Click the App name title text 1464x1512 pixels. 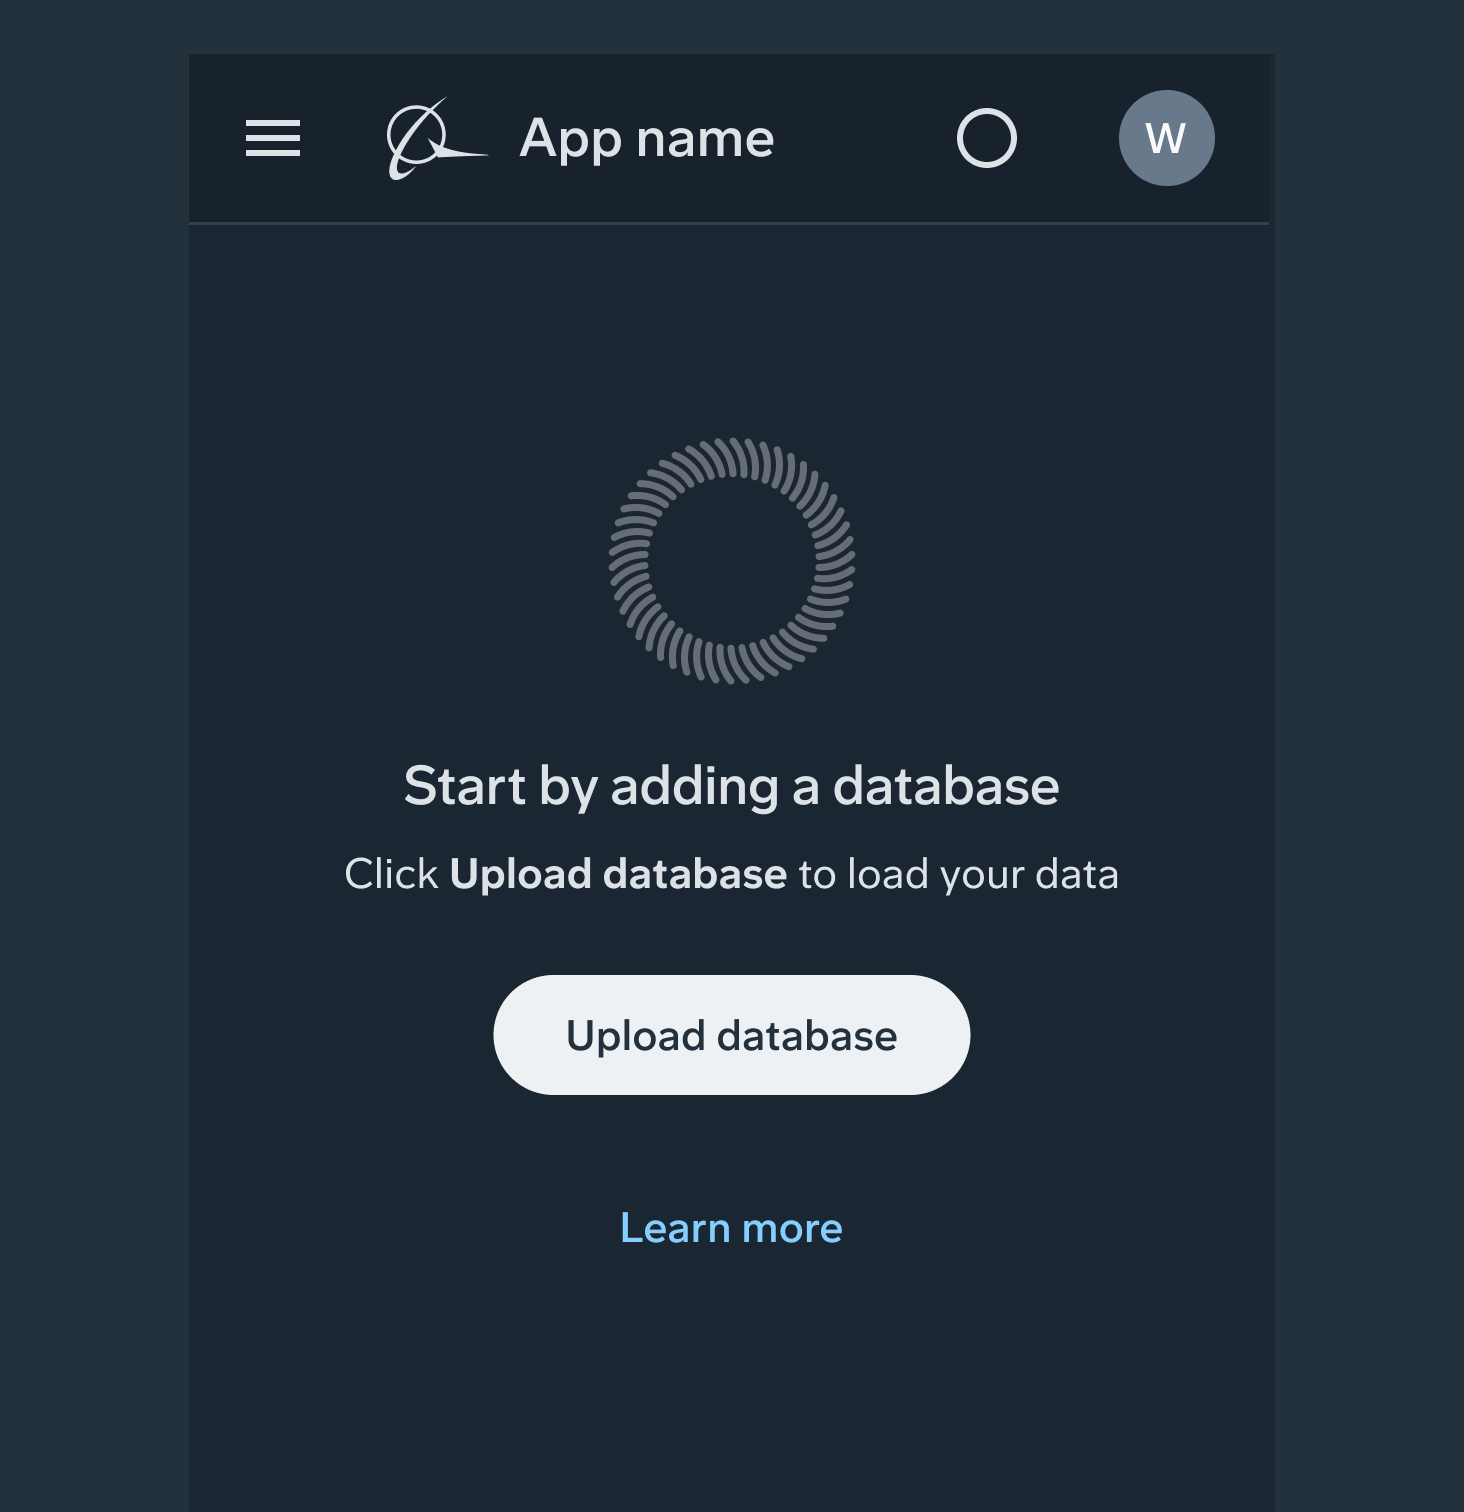[646, 138]
